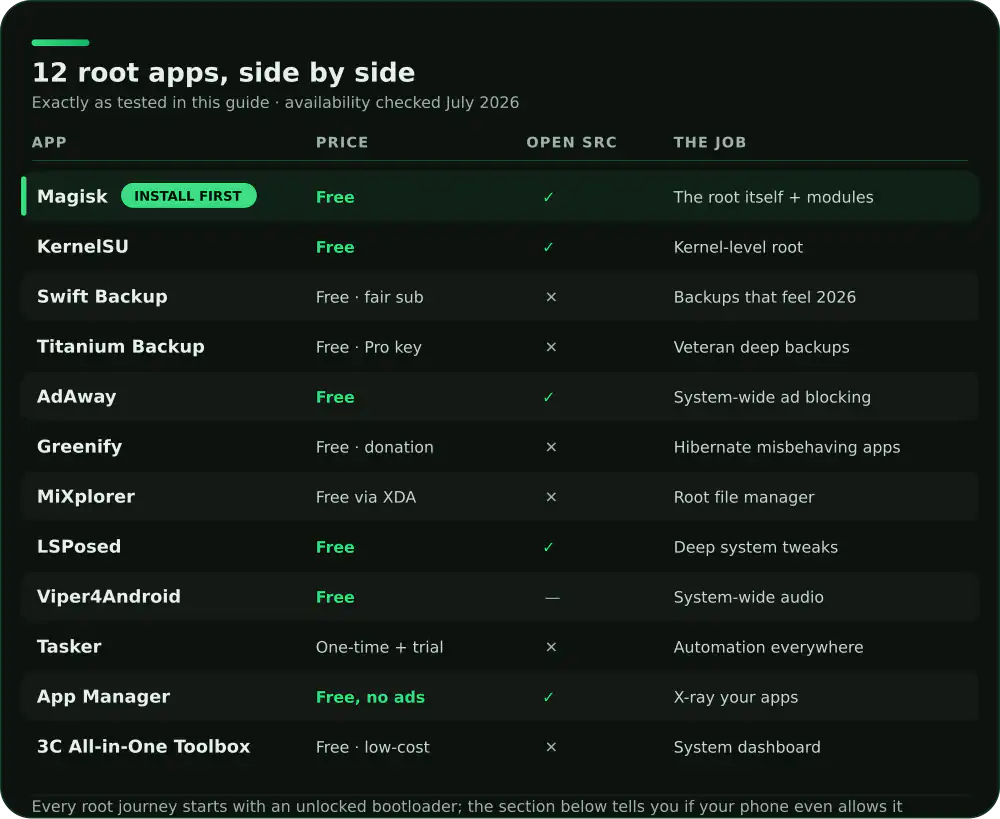Click the 'Deep system tweaks' description
The width and height of the screenshot is (1000, 819).
coord(756,547)
